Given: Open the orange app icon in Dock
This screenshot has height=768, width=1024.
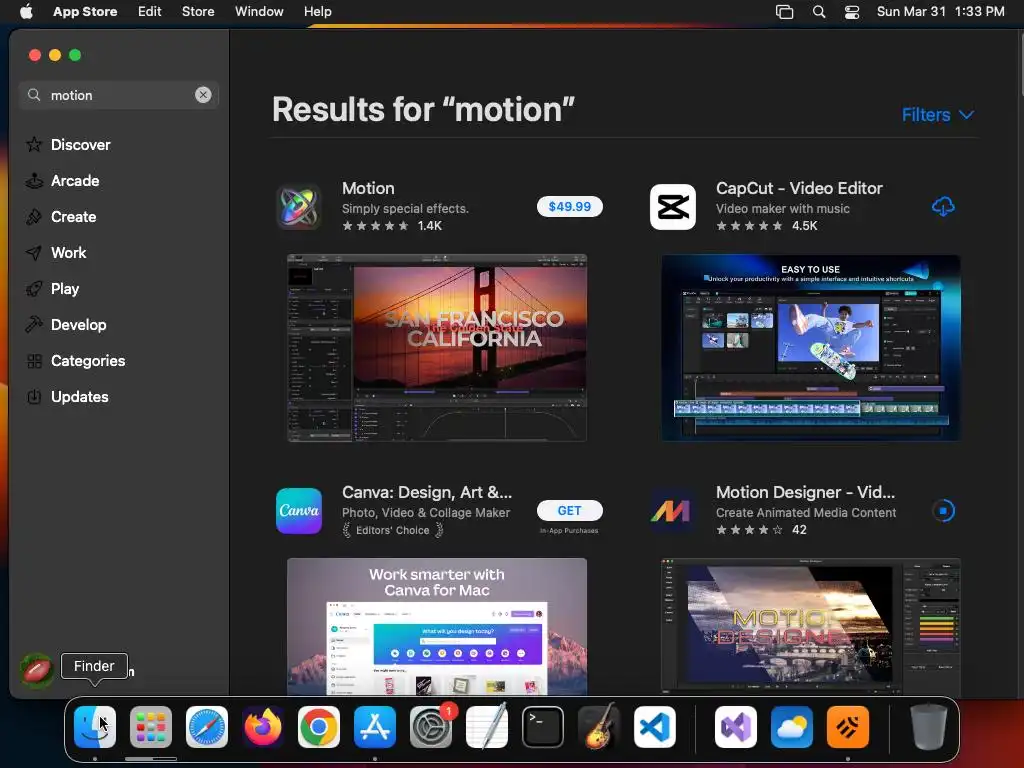Looking at the screenshot, I should tap(848, 727).
